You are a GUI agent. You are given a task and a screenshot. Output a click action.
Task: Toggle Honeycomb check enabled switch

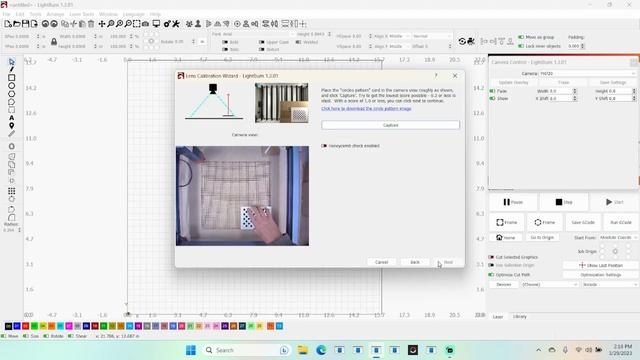coord(324,146)
